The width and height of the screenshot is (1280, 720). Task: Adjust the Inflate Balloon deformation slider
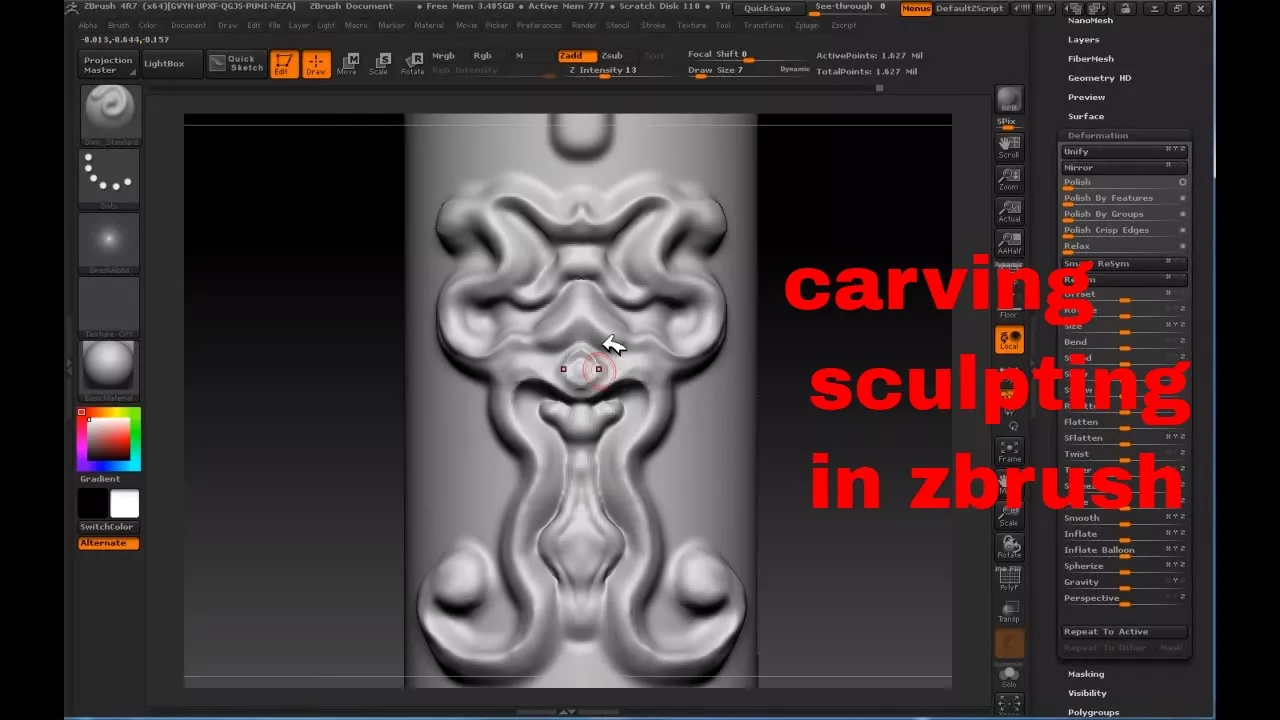click(1124, 551)
